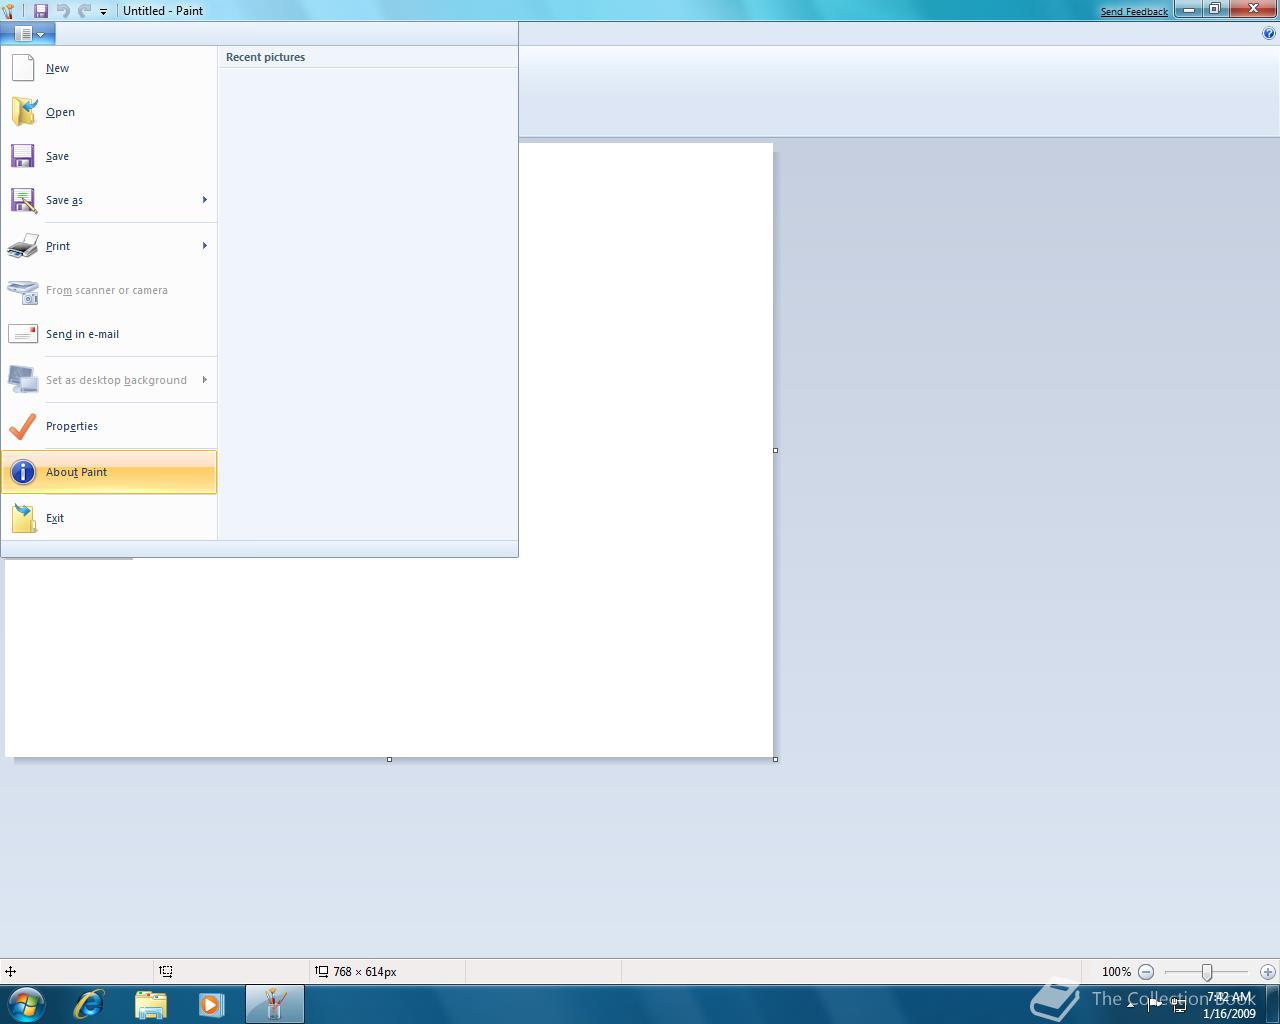
Task: Click the canvas right-edge resize handle
Action: pyautogui.click(x=776, y=450)
